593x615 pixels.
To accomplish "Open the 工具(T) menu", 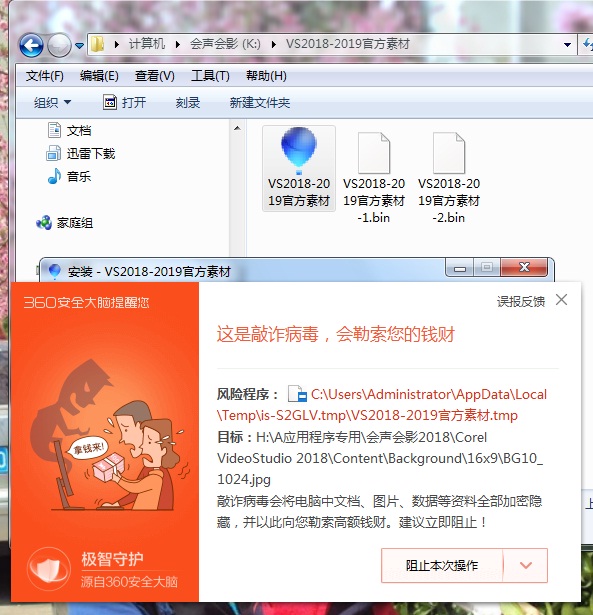I will click(210, 76).
